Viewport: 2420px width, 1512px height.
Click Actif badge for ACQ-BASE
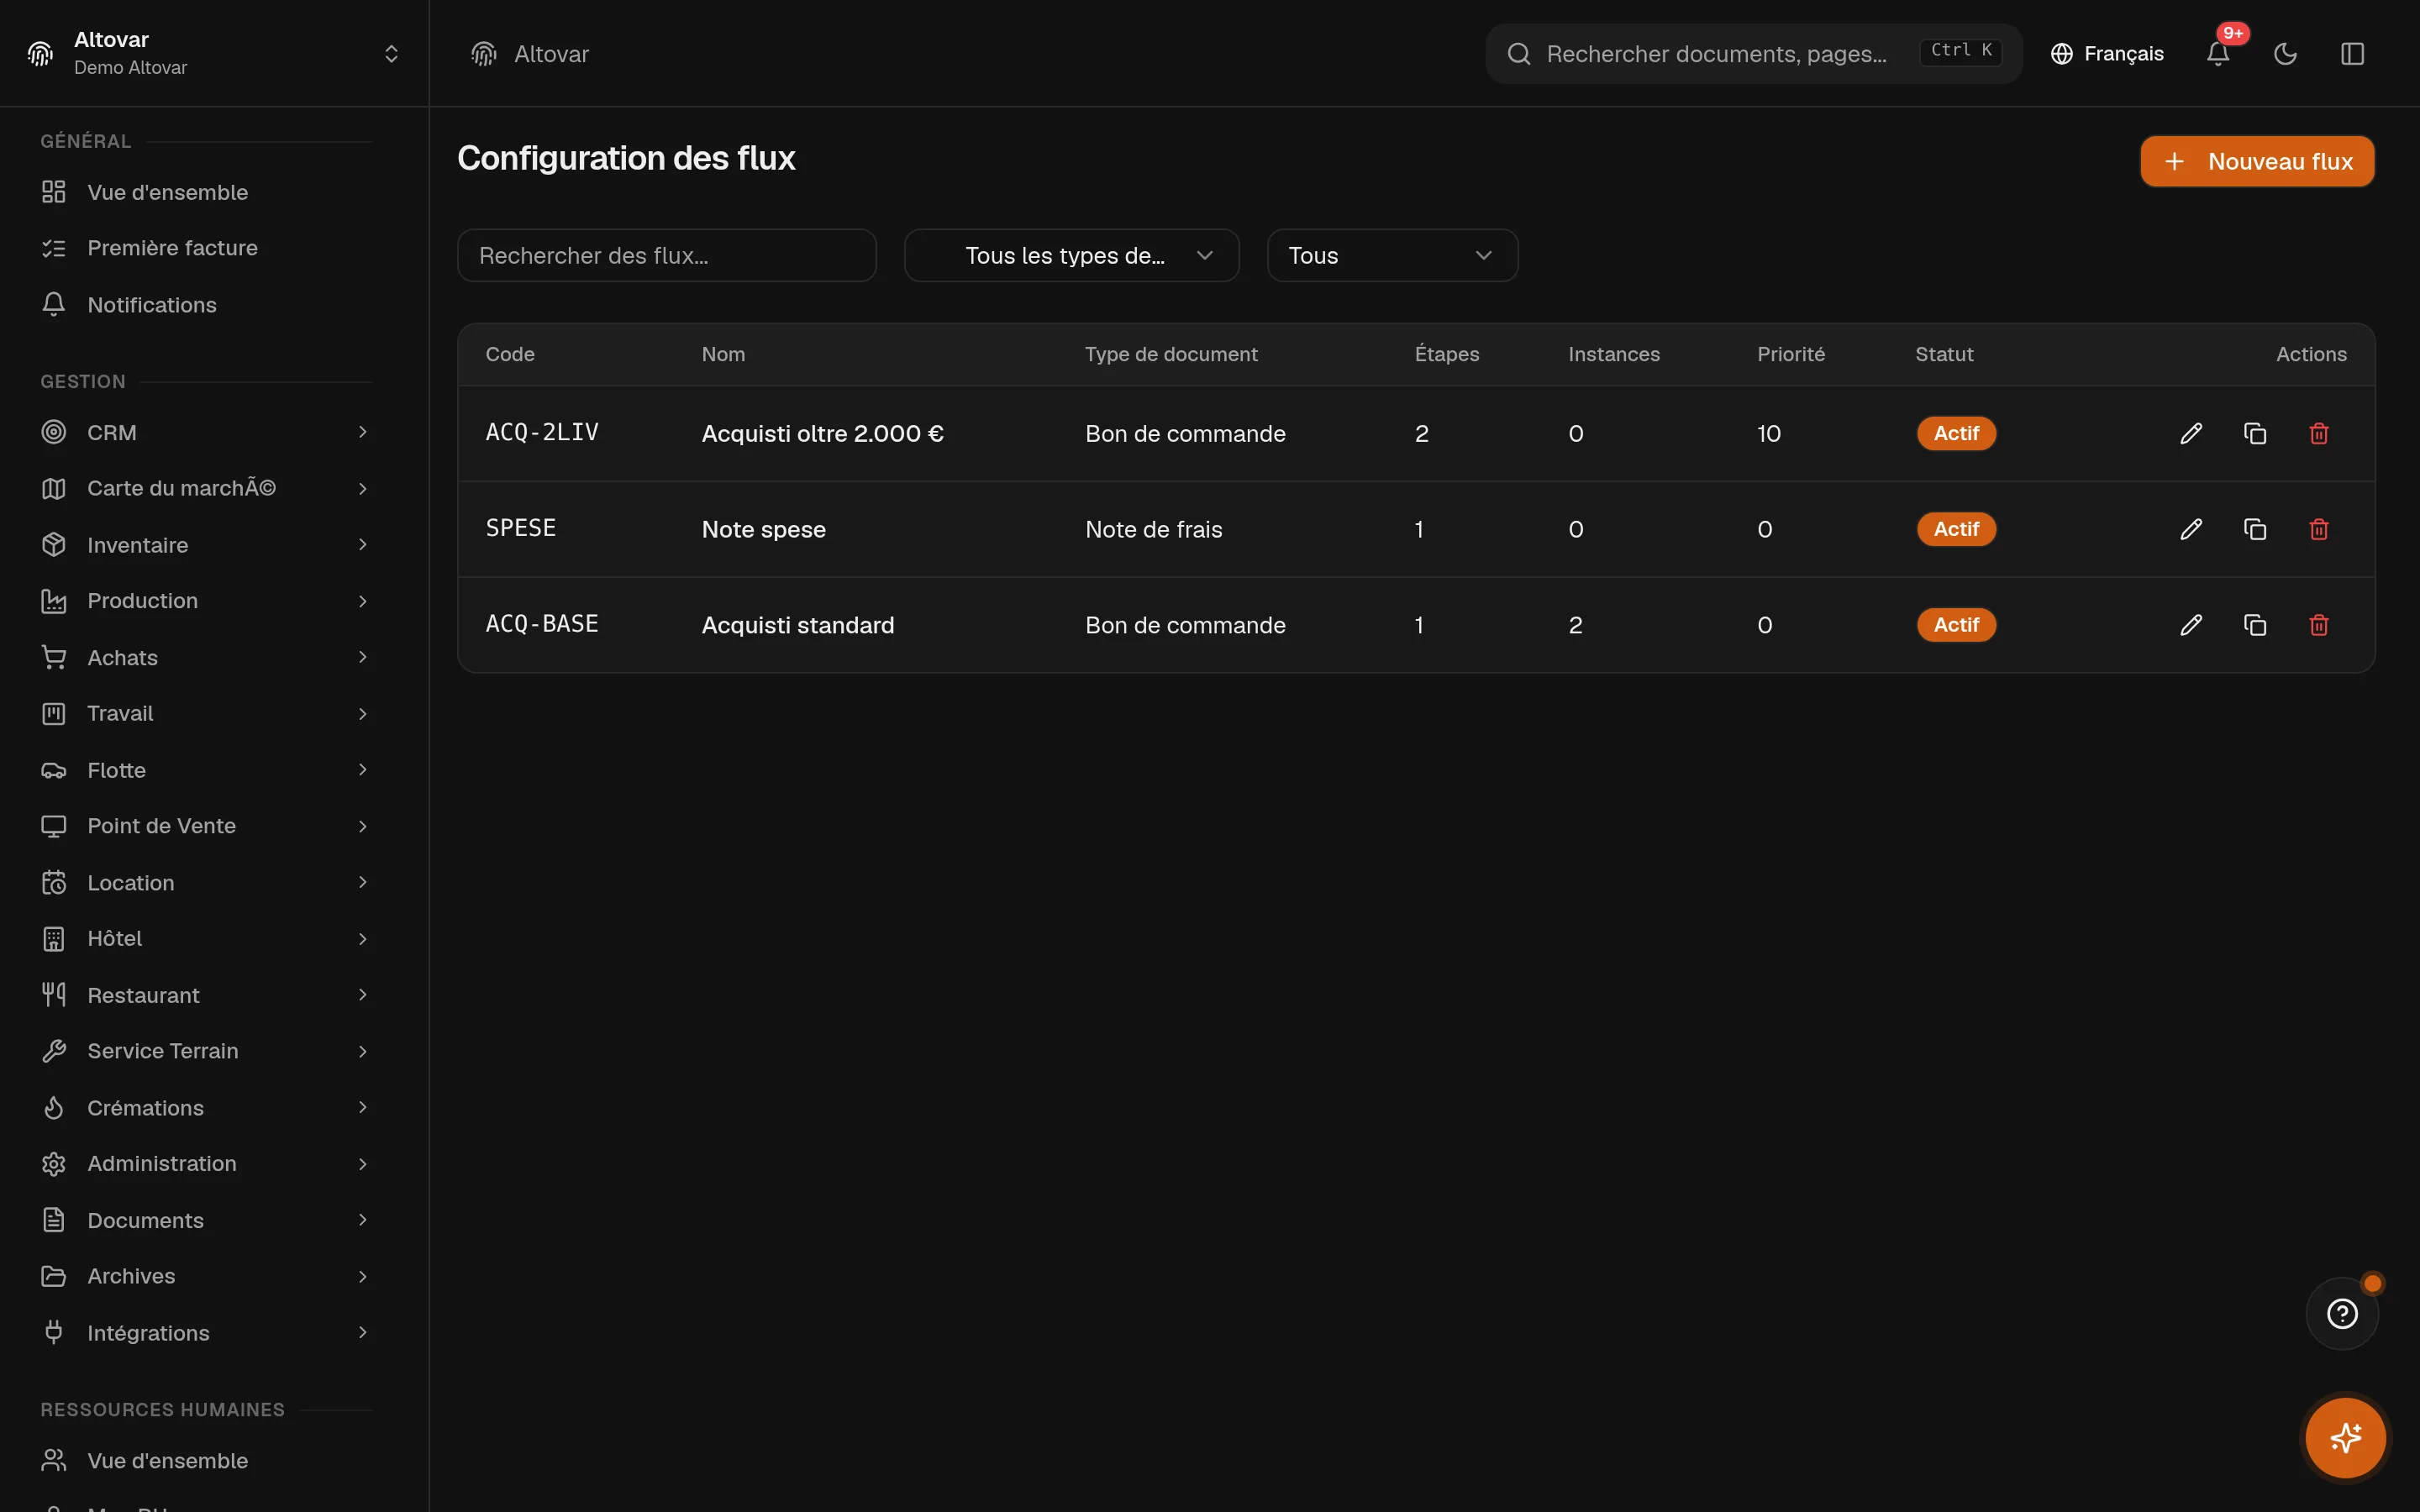coord(1956,625)
